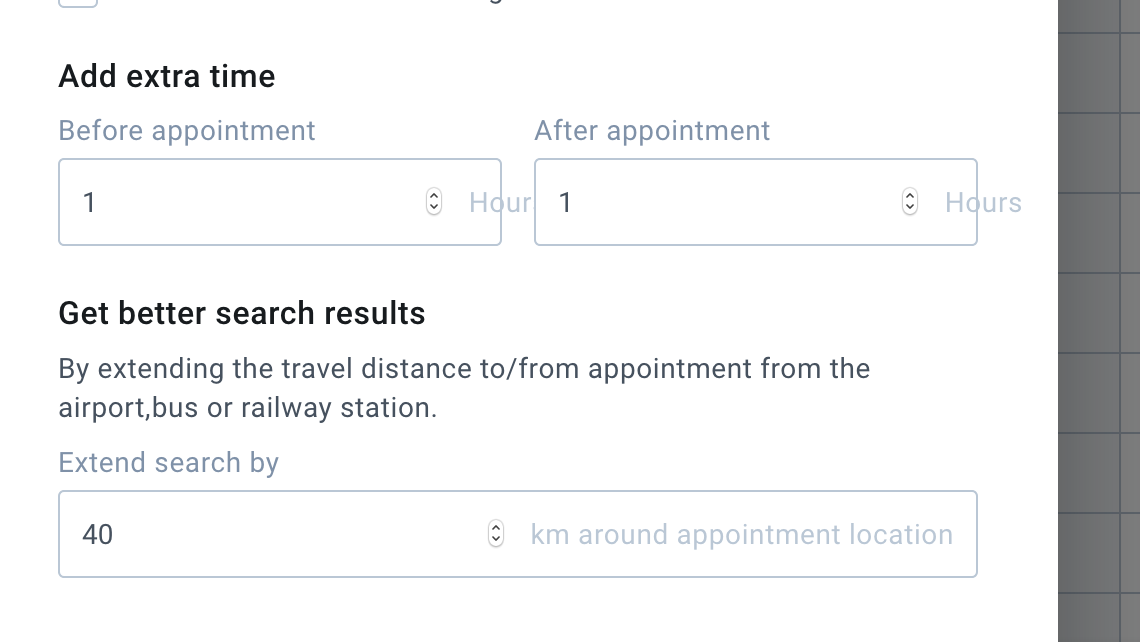Image resolution: width=1140 pixels, height=642 pixels.
Task: Click the Before appointment stepper up arrow
Action: pos(434,197)
